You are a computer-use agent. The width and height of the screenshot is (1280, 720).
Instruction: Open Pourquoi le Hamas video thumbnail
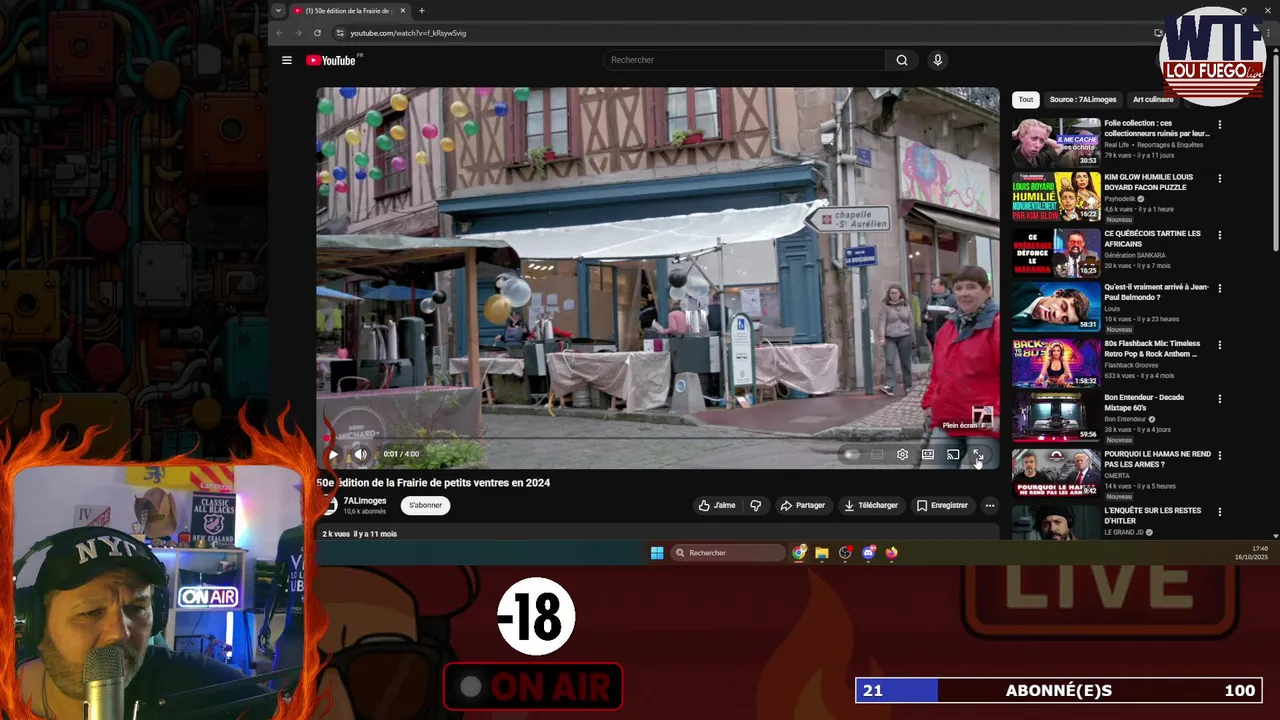click(1056, 472)
